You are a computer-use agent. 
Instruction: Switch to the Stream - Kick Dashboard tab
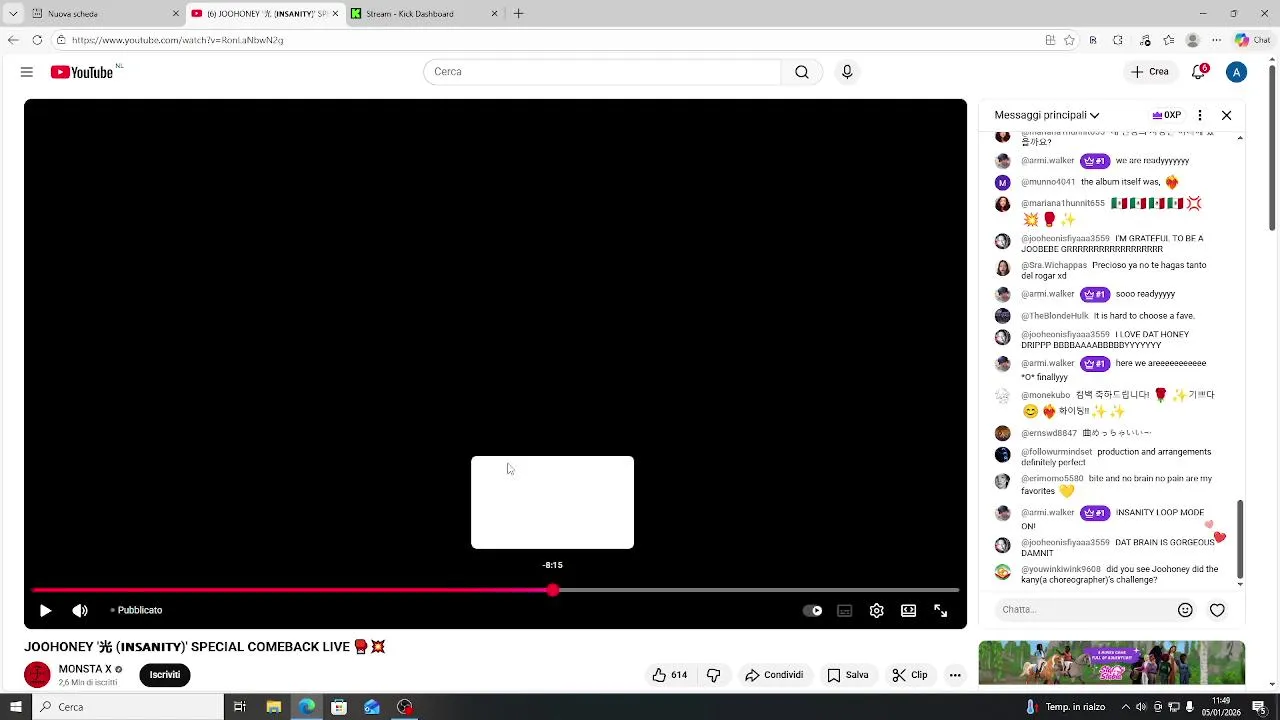coord(424,14)
